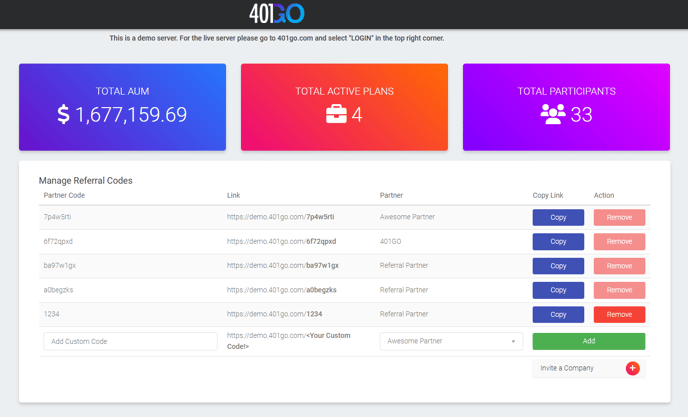Click the dollar sign icon in Total AUM
The width and height of the screenshot is (688, 417).
(x=63, y=115)
